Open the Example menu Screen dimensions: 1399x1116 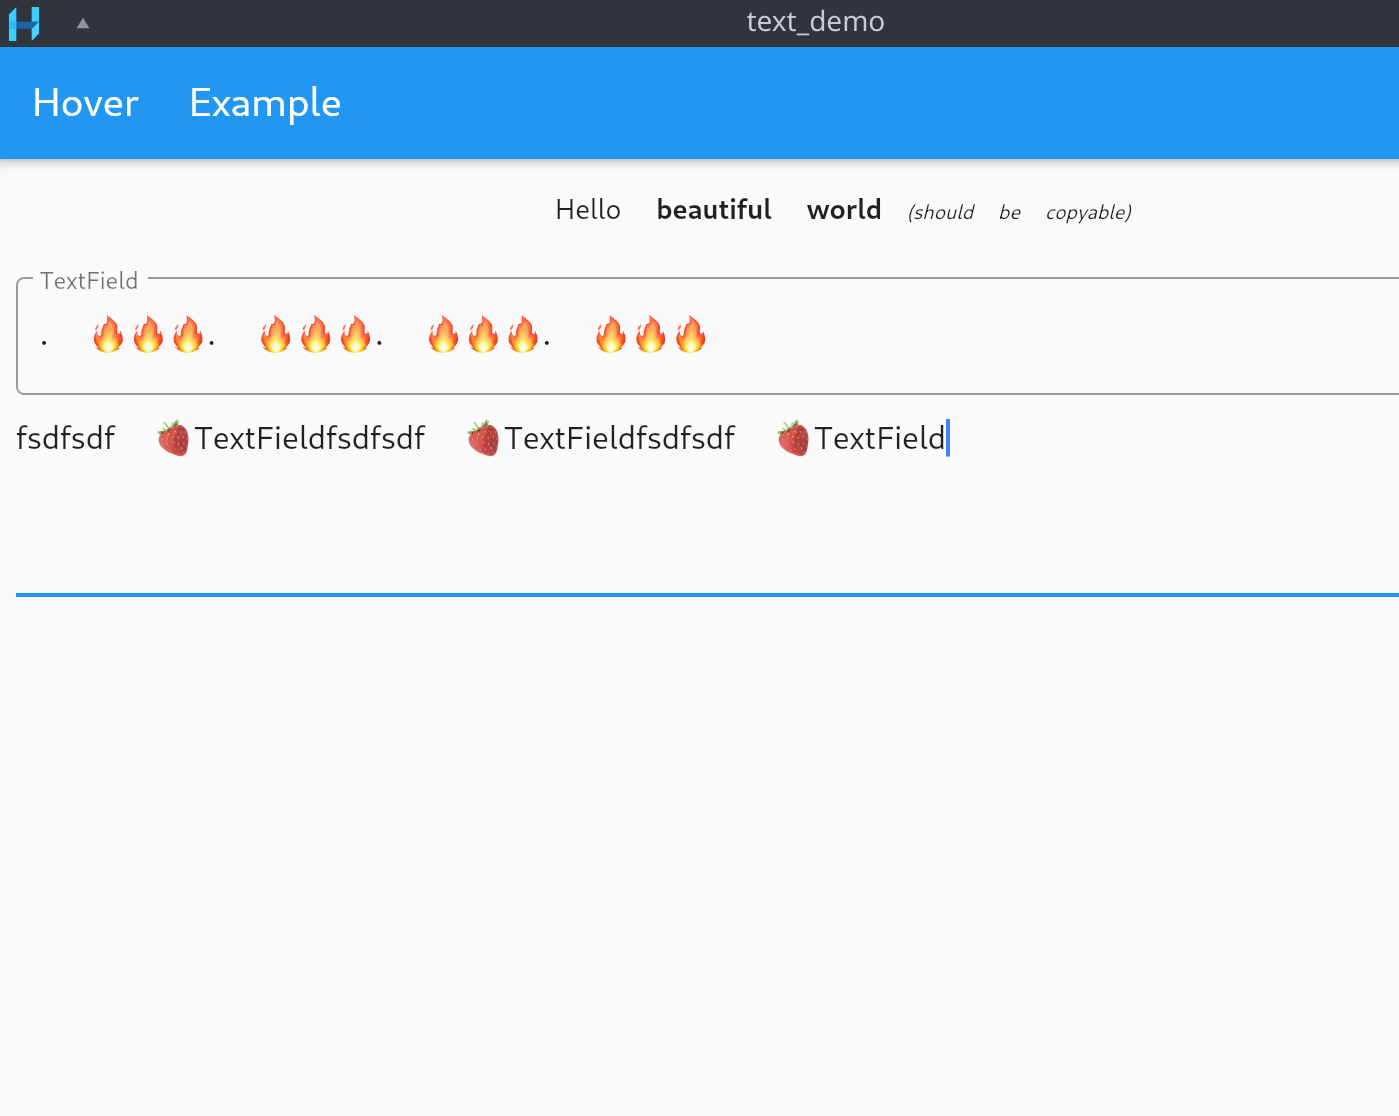click(264, 103)
